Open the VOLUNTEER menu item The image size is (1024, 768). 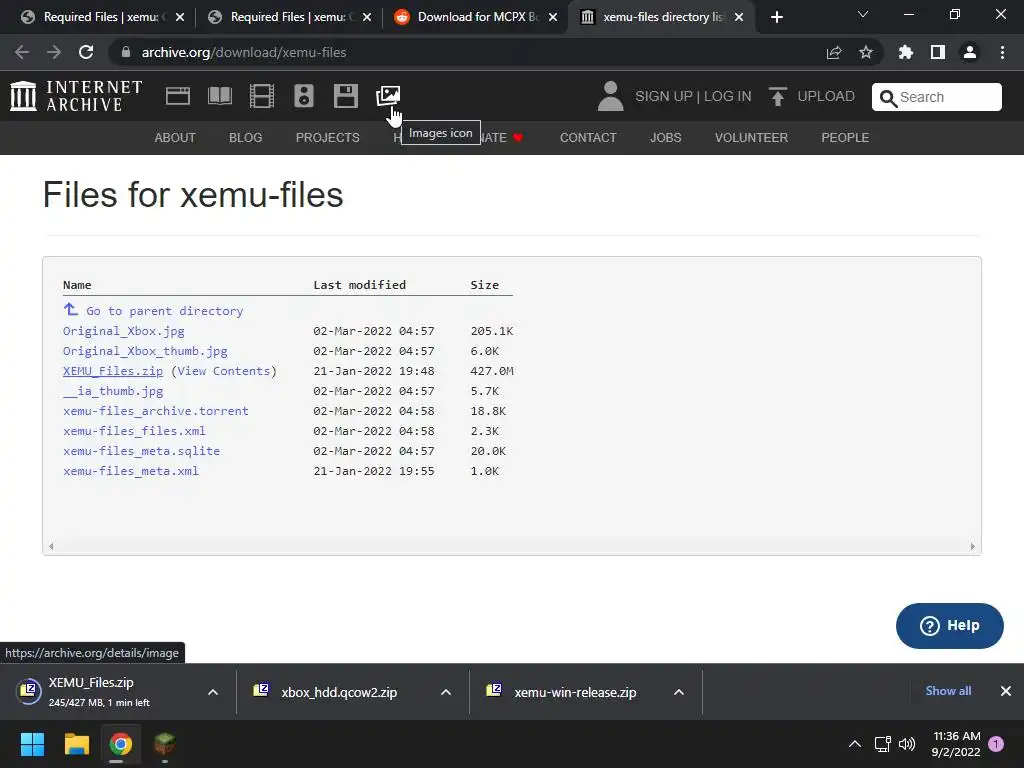coord(751,138)
